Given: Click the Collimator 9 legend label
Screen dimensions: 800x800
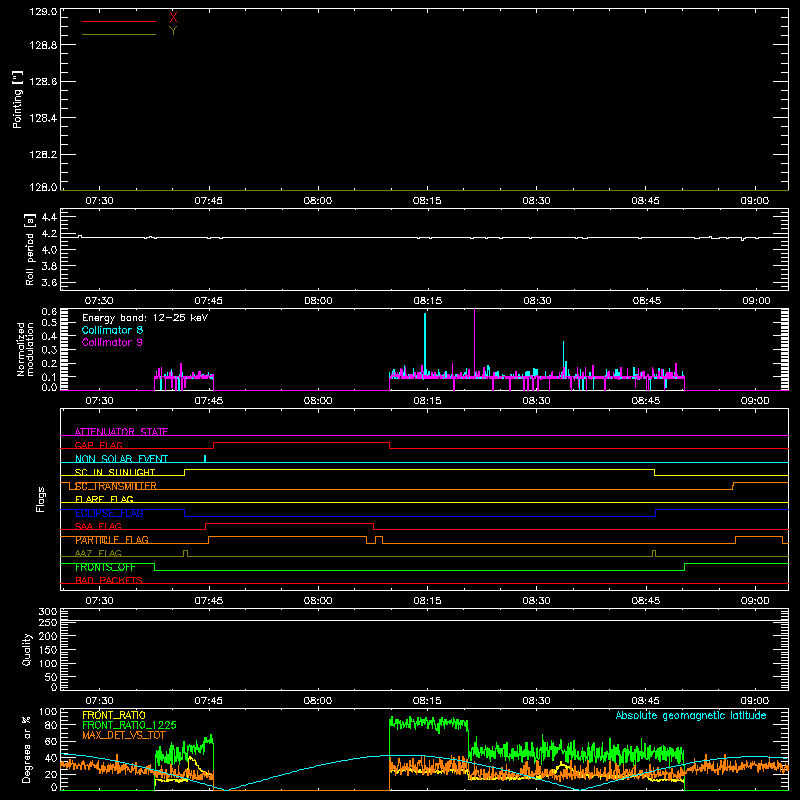Looking at the screenshot, I should pyautogui.click(x=112, y=342).
